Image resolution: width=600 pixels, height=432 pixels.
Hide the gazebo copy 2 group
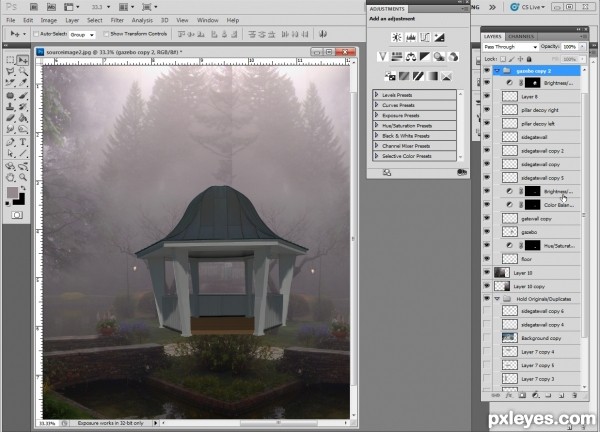click(487, 71)
